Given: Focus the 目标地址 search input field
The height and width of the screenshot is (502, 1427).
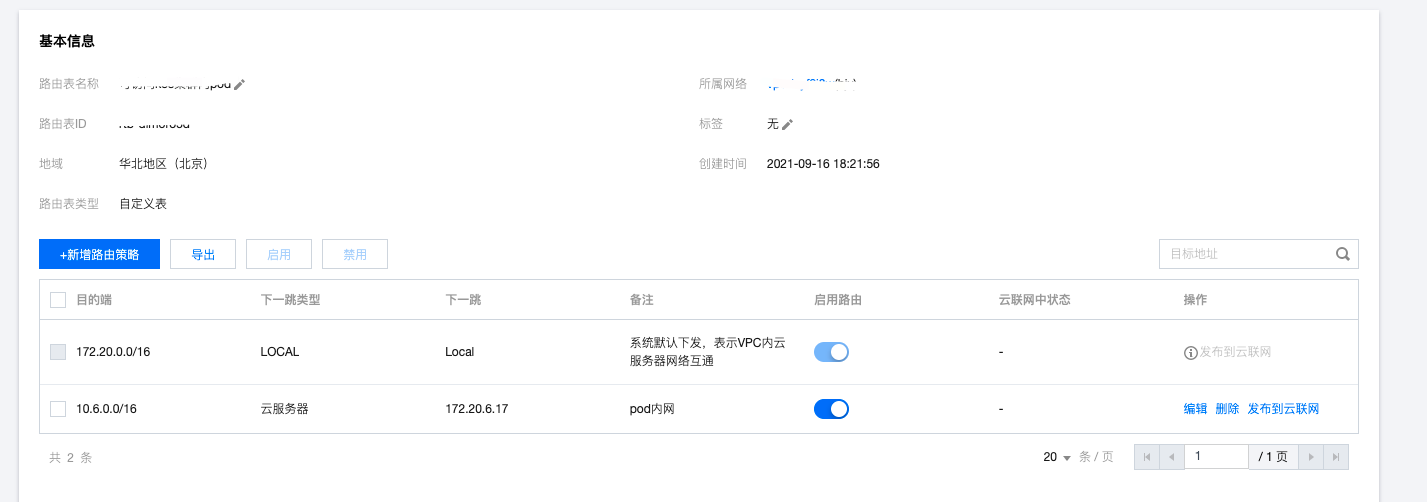Looking at the screenshot, I should pyautogui.click(x=1245, y=254).
